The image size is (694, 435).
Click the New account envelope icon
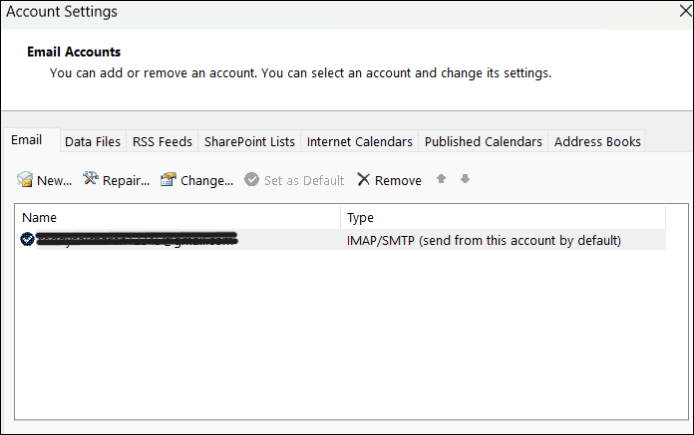[25, 180]
